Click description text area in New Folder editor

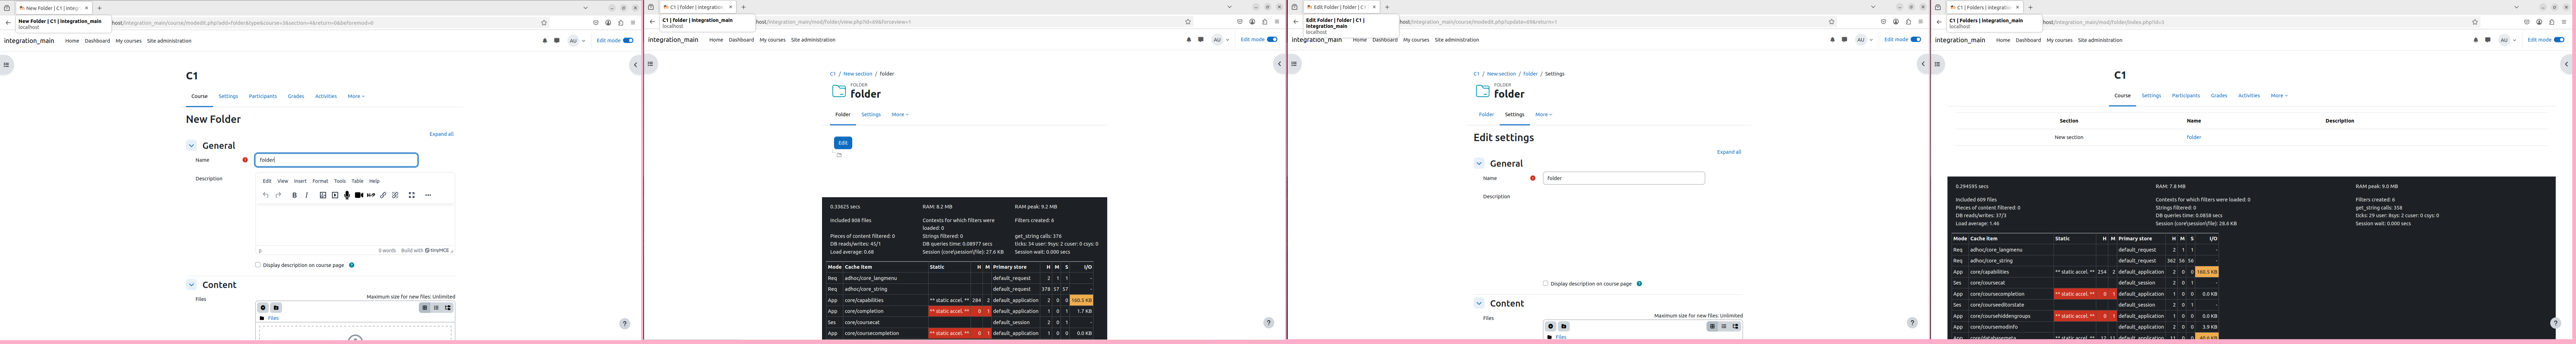[x=355, y=225]
